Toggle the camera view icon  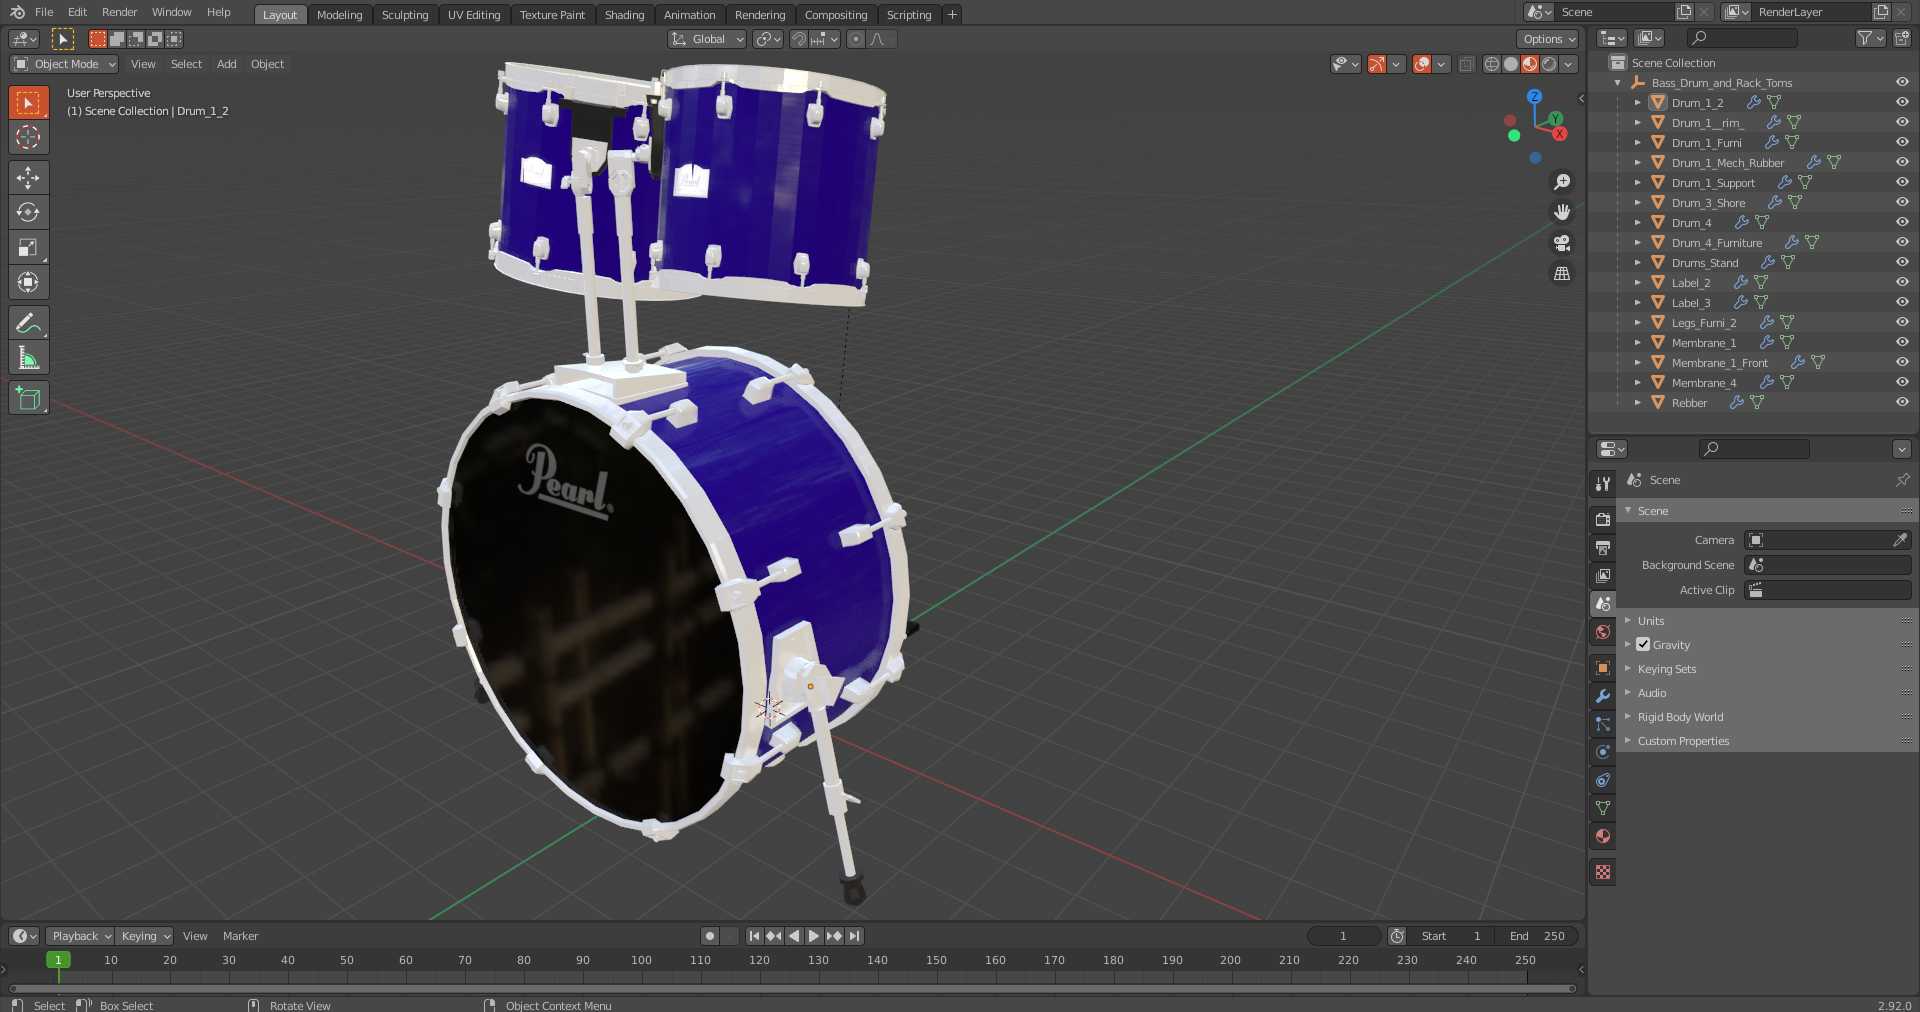[x=1561, y=243]
